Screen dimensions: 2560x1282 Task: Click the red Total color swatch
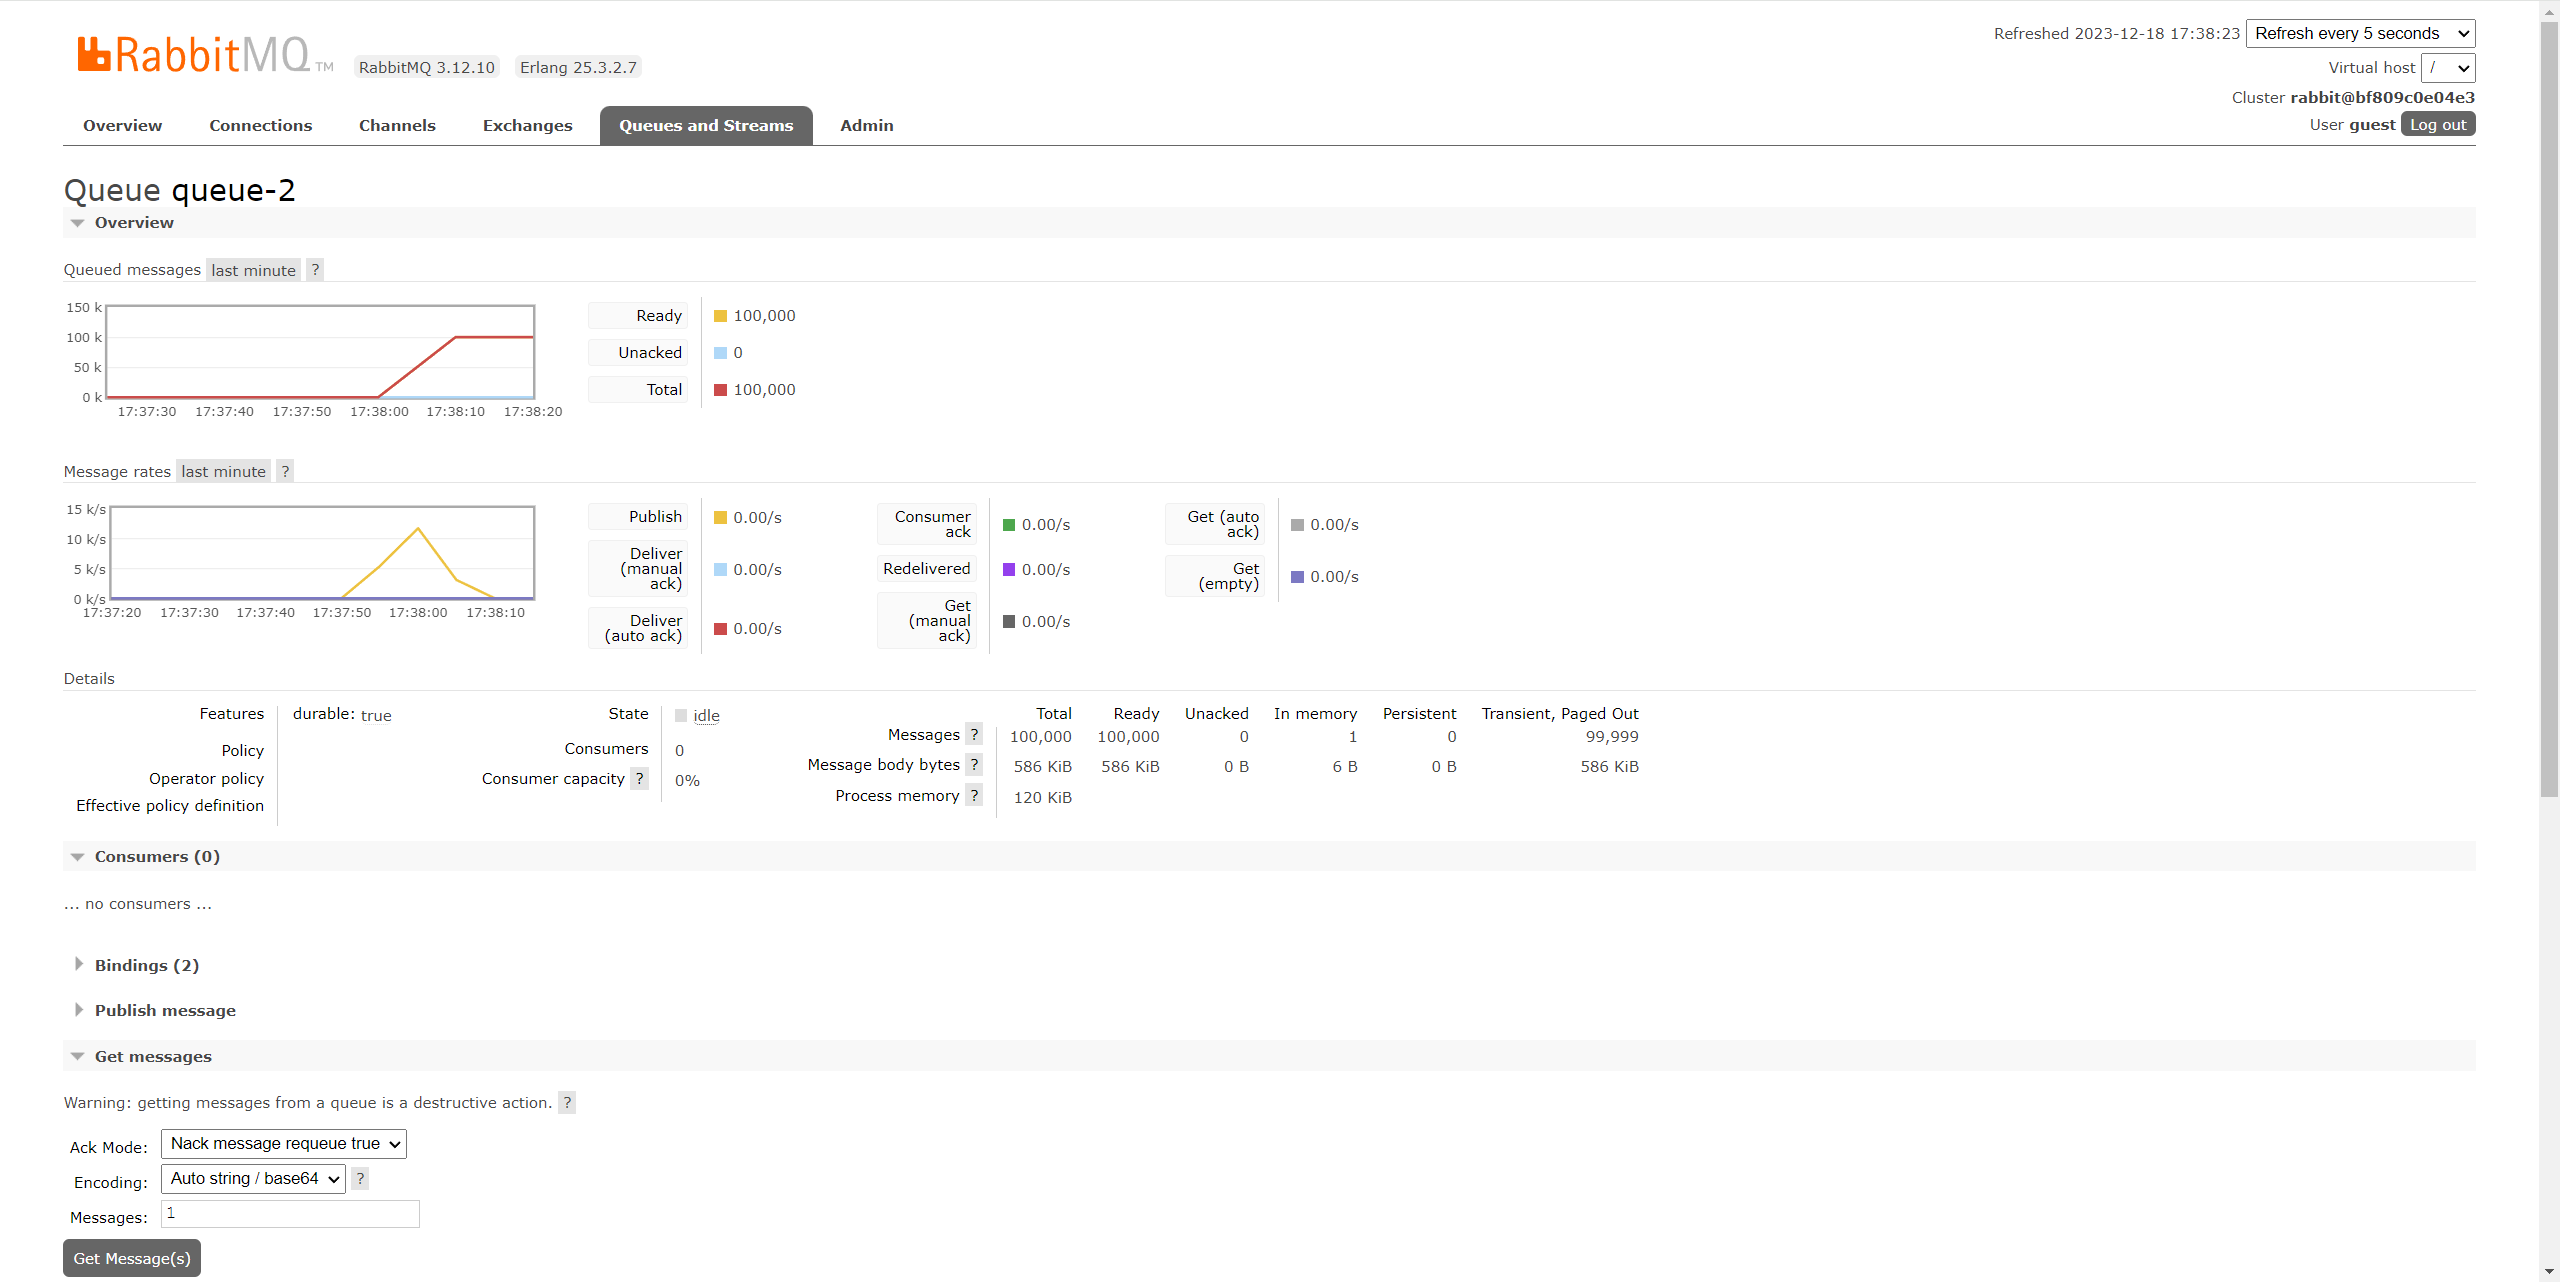click(720, 390)
